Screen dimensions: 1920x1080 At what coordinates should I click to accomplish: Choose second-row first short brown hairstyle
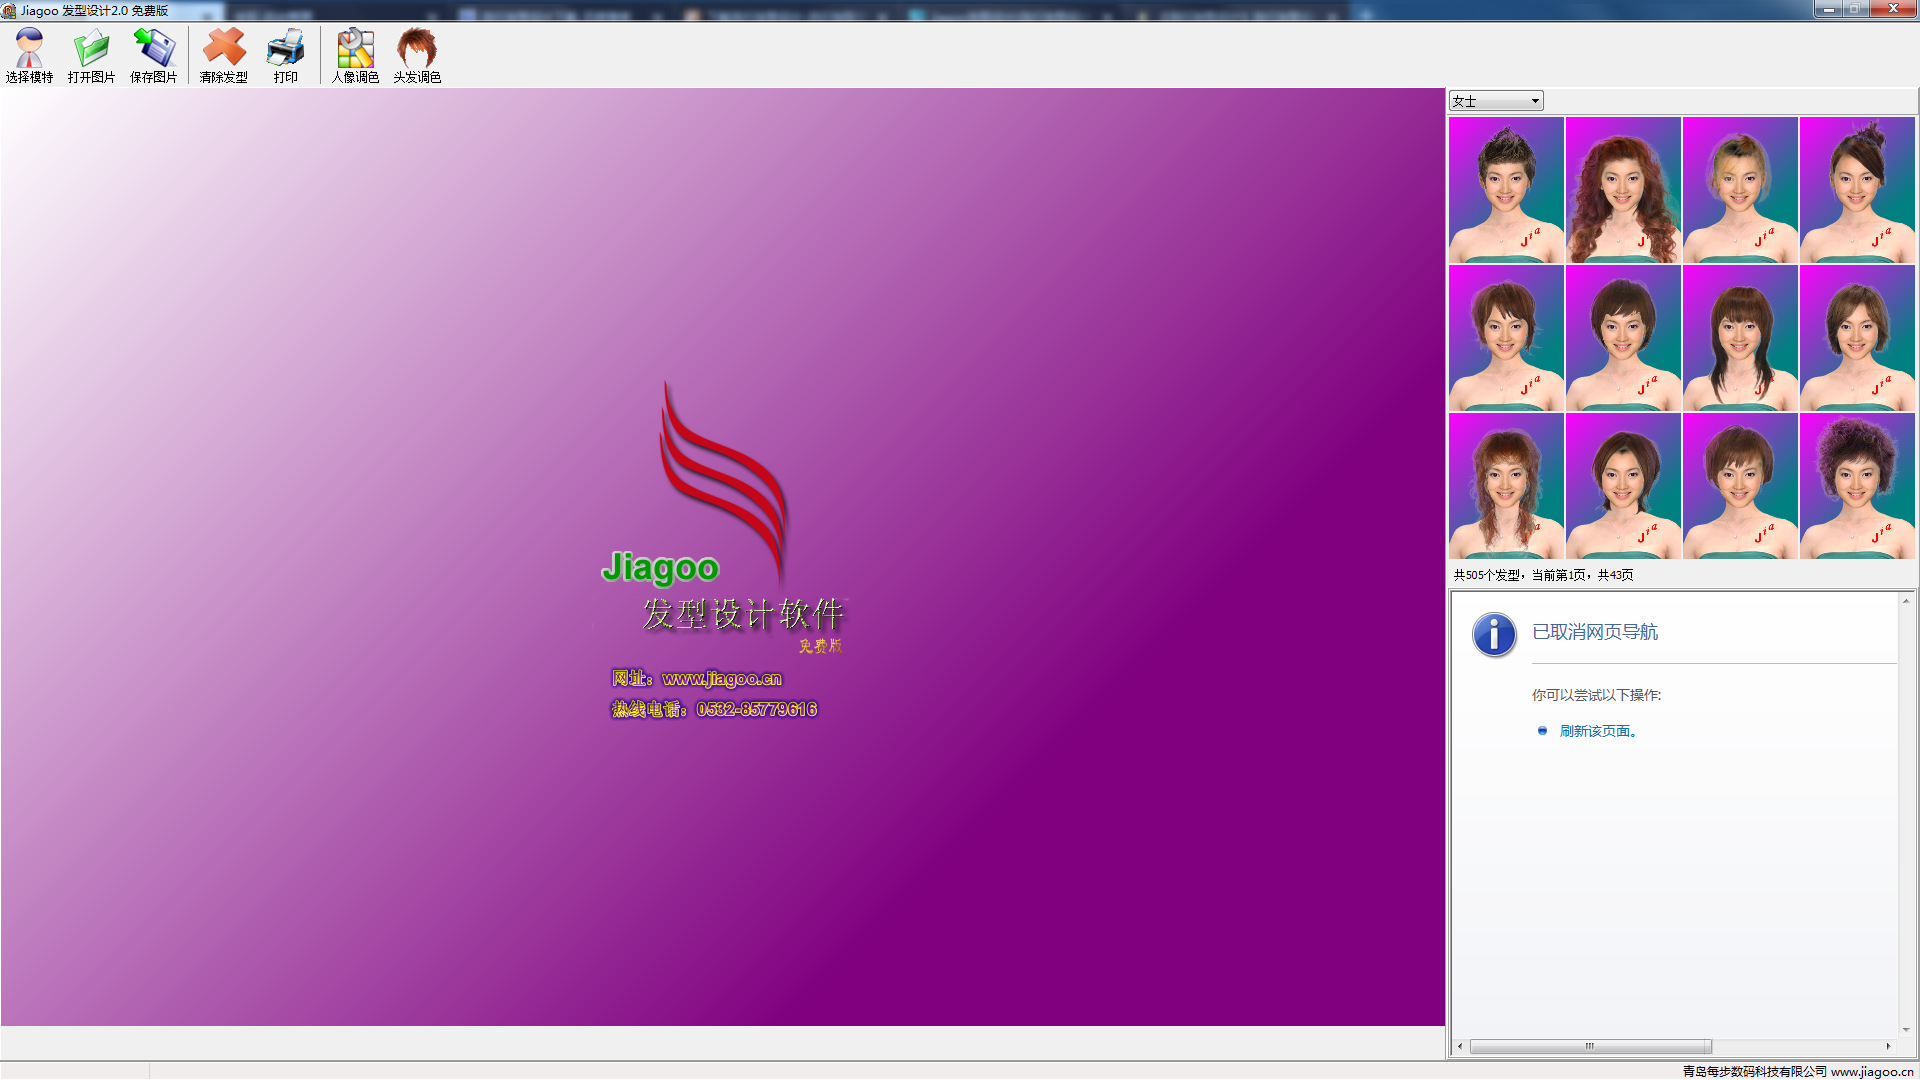[1506, 338]
